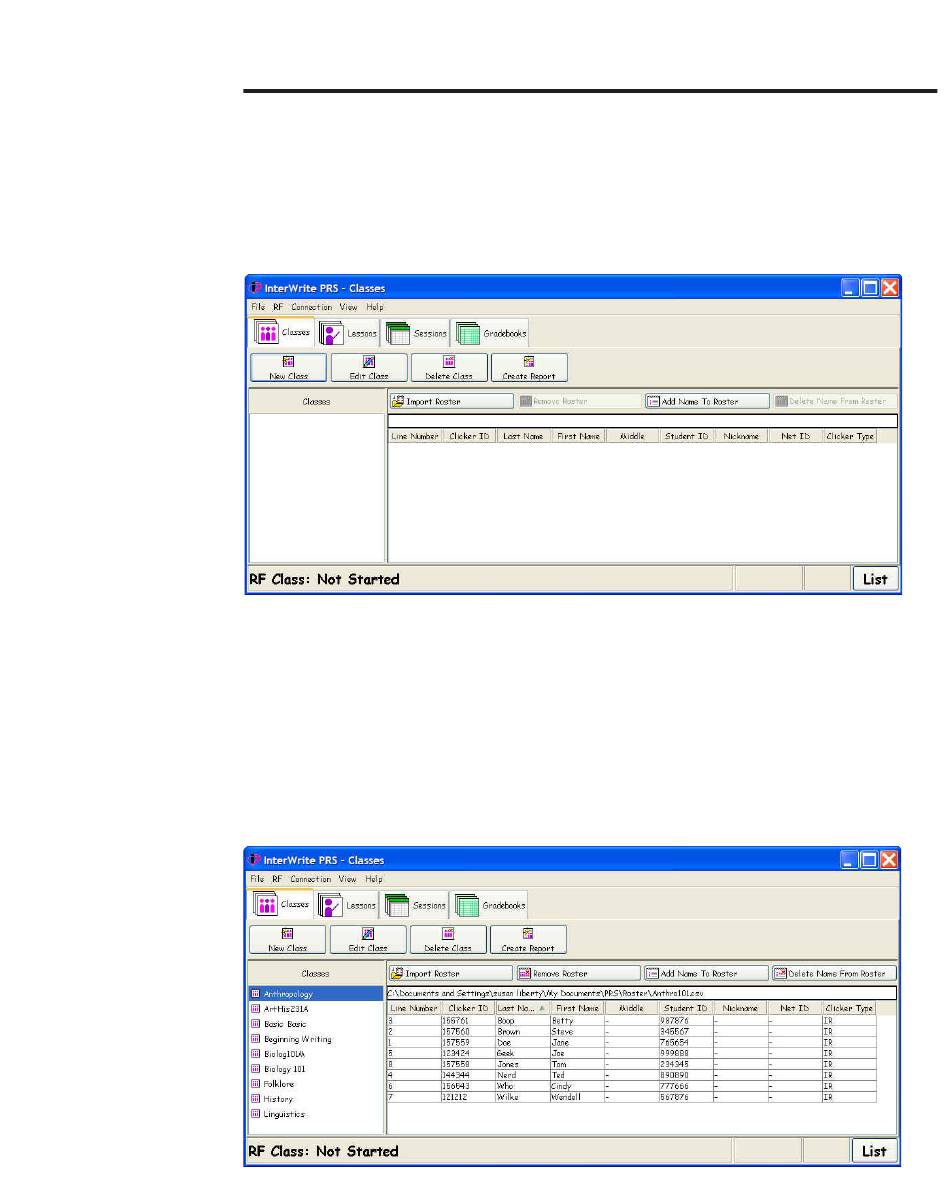Switch to Sessions tab in Anthropology roster window
The image size is (950, 1181).
pyautogui.click(x=416, y=905)
